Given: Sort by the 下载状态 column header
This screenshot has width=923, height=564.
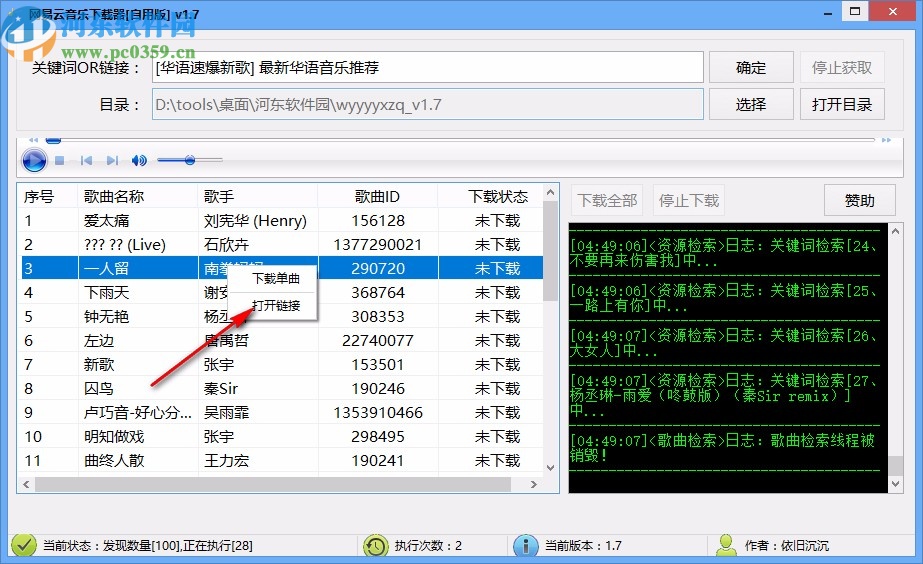Looking at the screenshot, I should tap(490, 196).
